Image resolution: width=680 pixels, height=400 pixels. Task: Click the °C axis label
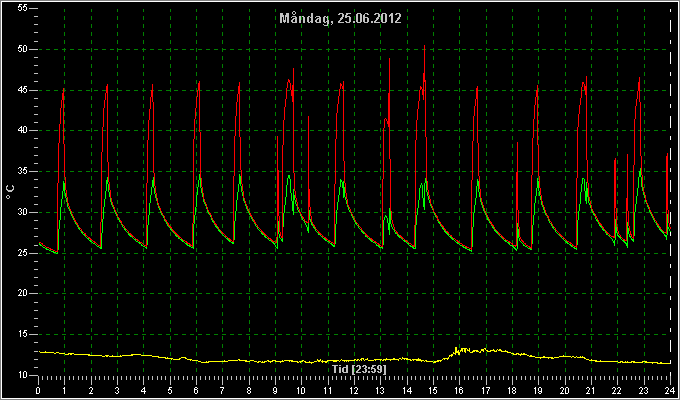point(10,192)
